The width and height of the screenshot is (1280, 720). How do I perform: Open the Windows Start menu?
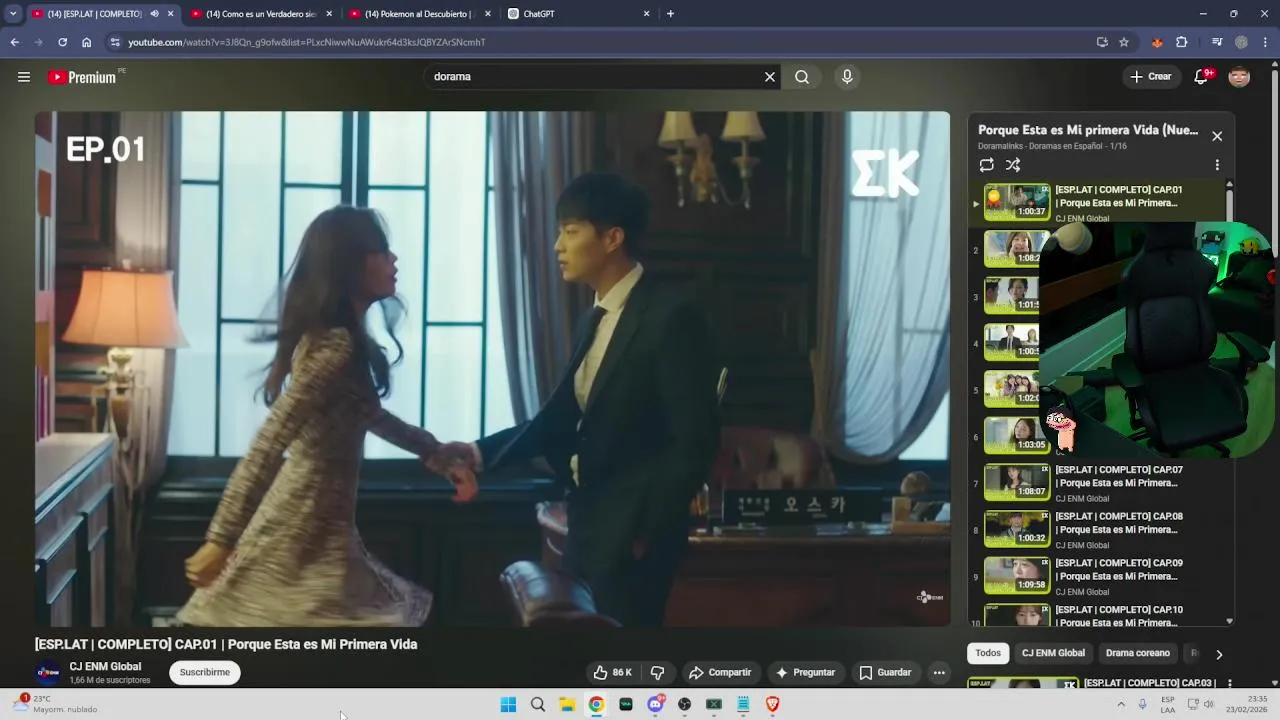pyautogui.click(x=508, y=705)
